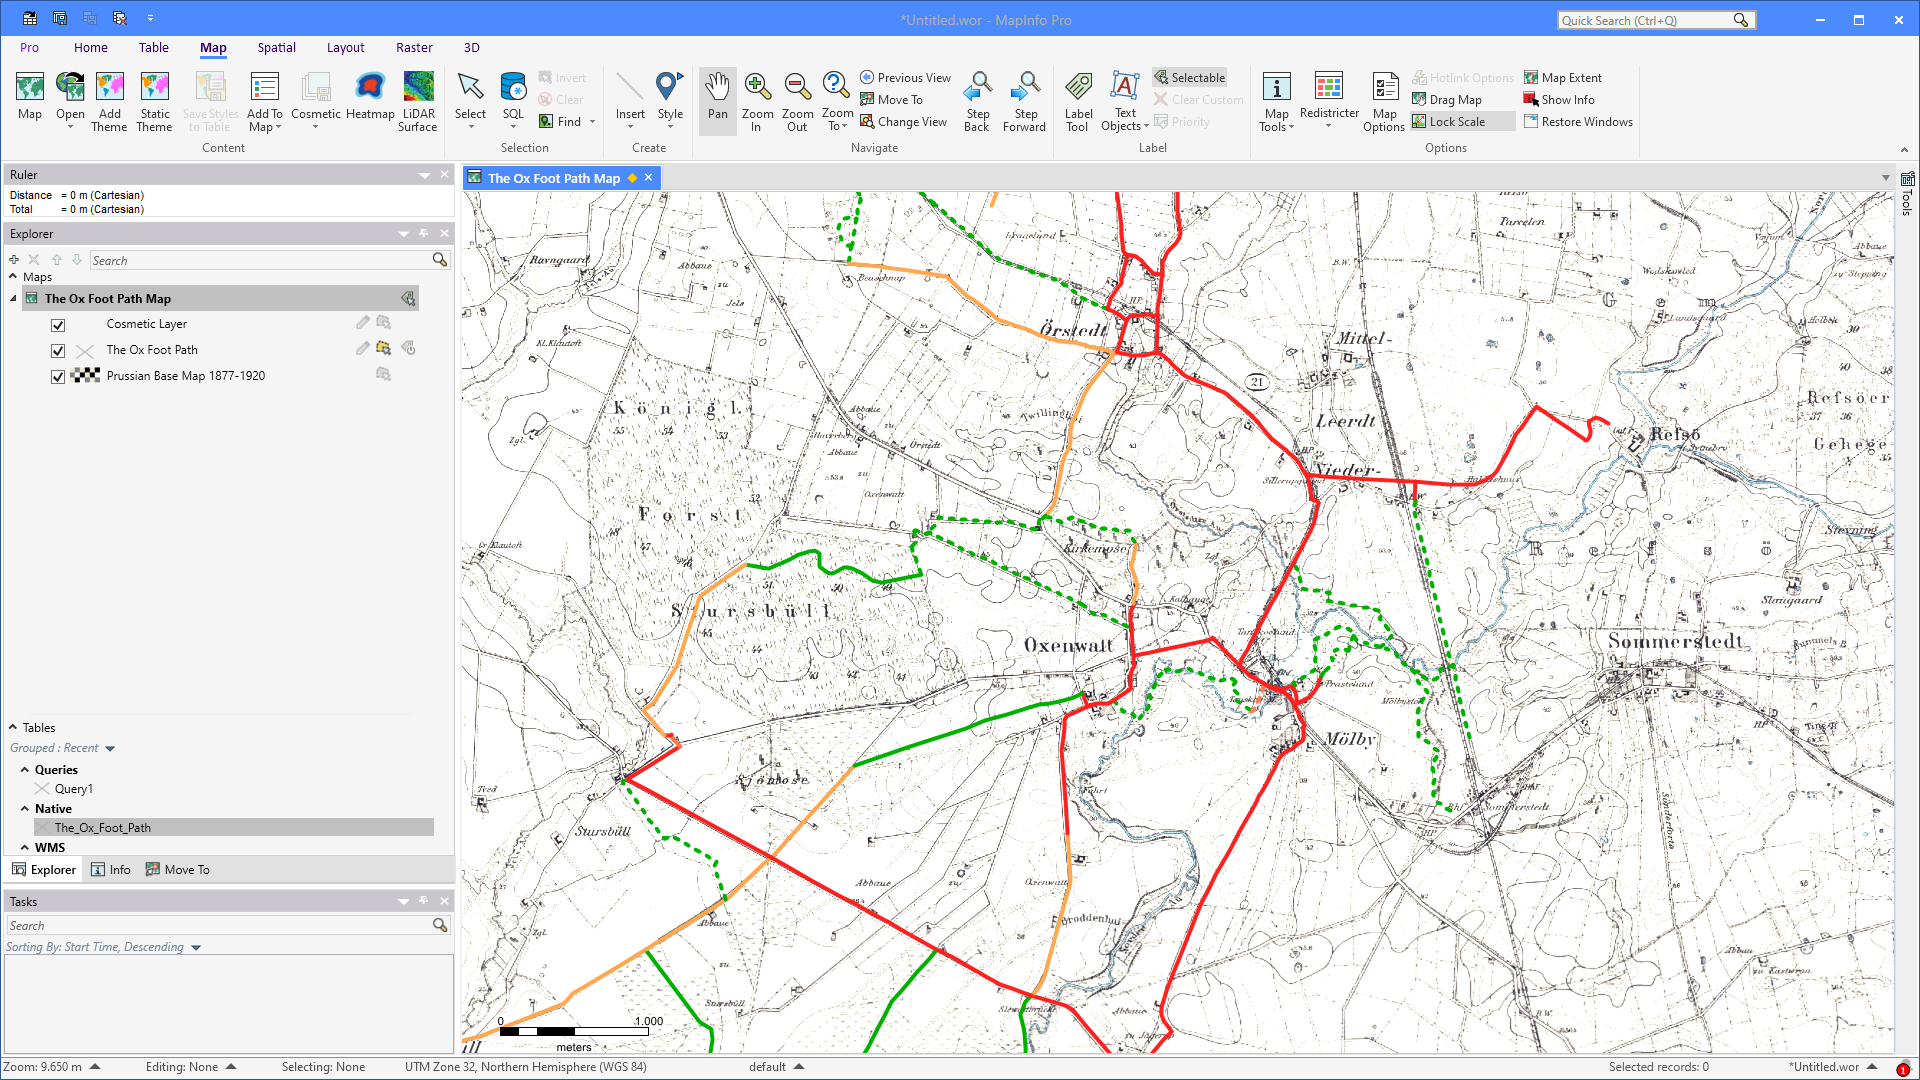Switch to the Spatial ribbon tab

click(276, 47)
